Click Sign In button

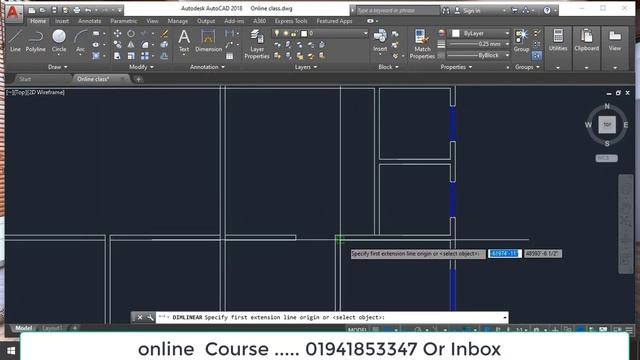point(472,11)
